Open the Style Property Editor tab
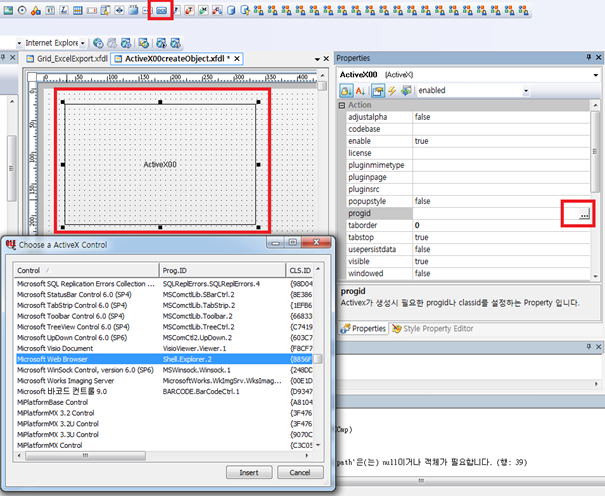The image size is (605, 496). point(435,328)
